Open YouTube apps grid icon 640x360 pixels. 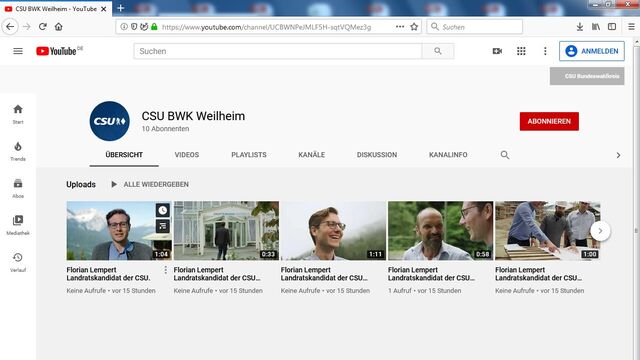click(x=521, y=51)
